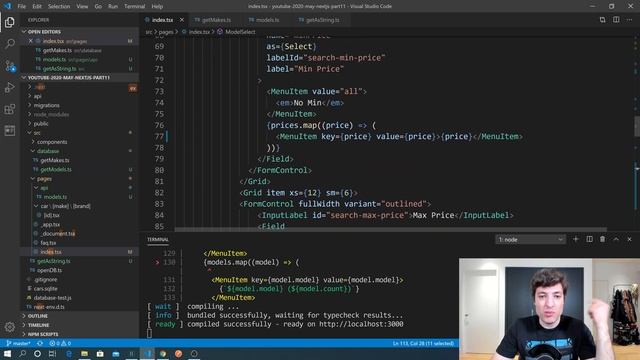Image resolution: width=640 pixels, height=360 pixels.
Task: Expand the migrations folder
Action: (x=47, y=105)
